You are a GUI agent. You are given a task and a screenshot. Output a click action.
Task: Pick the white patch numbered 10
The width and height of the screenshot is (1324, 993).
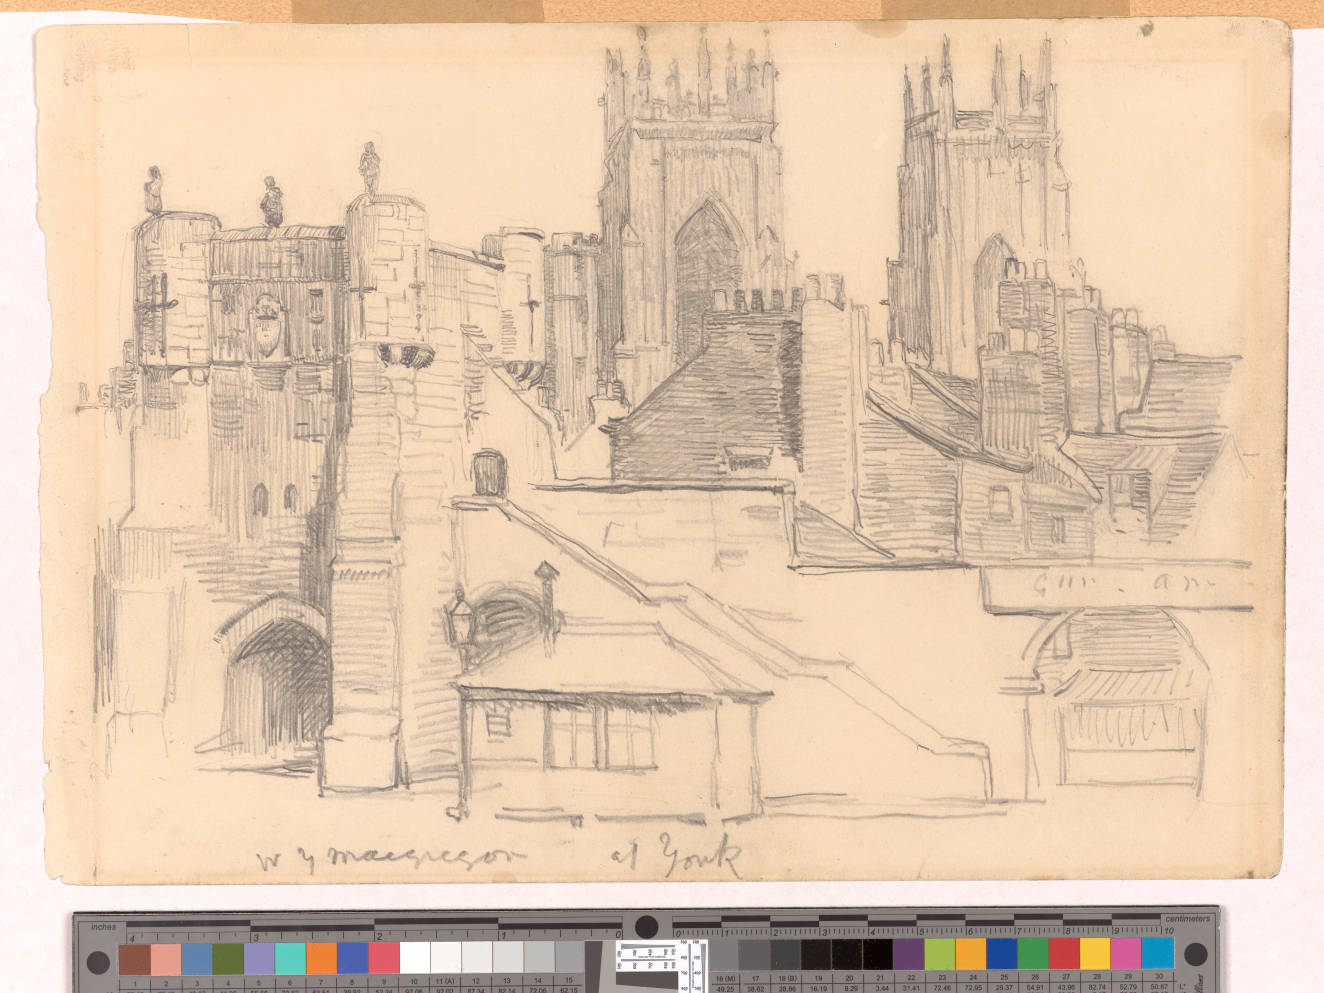pos(414,959)
